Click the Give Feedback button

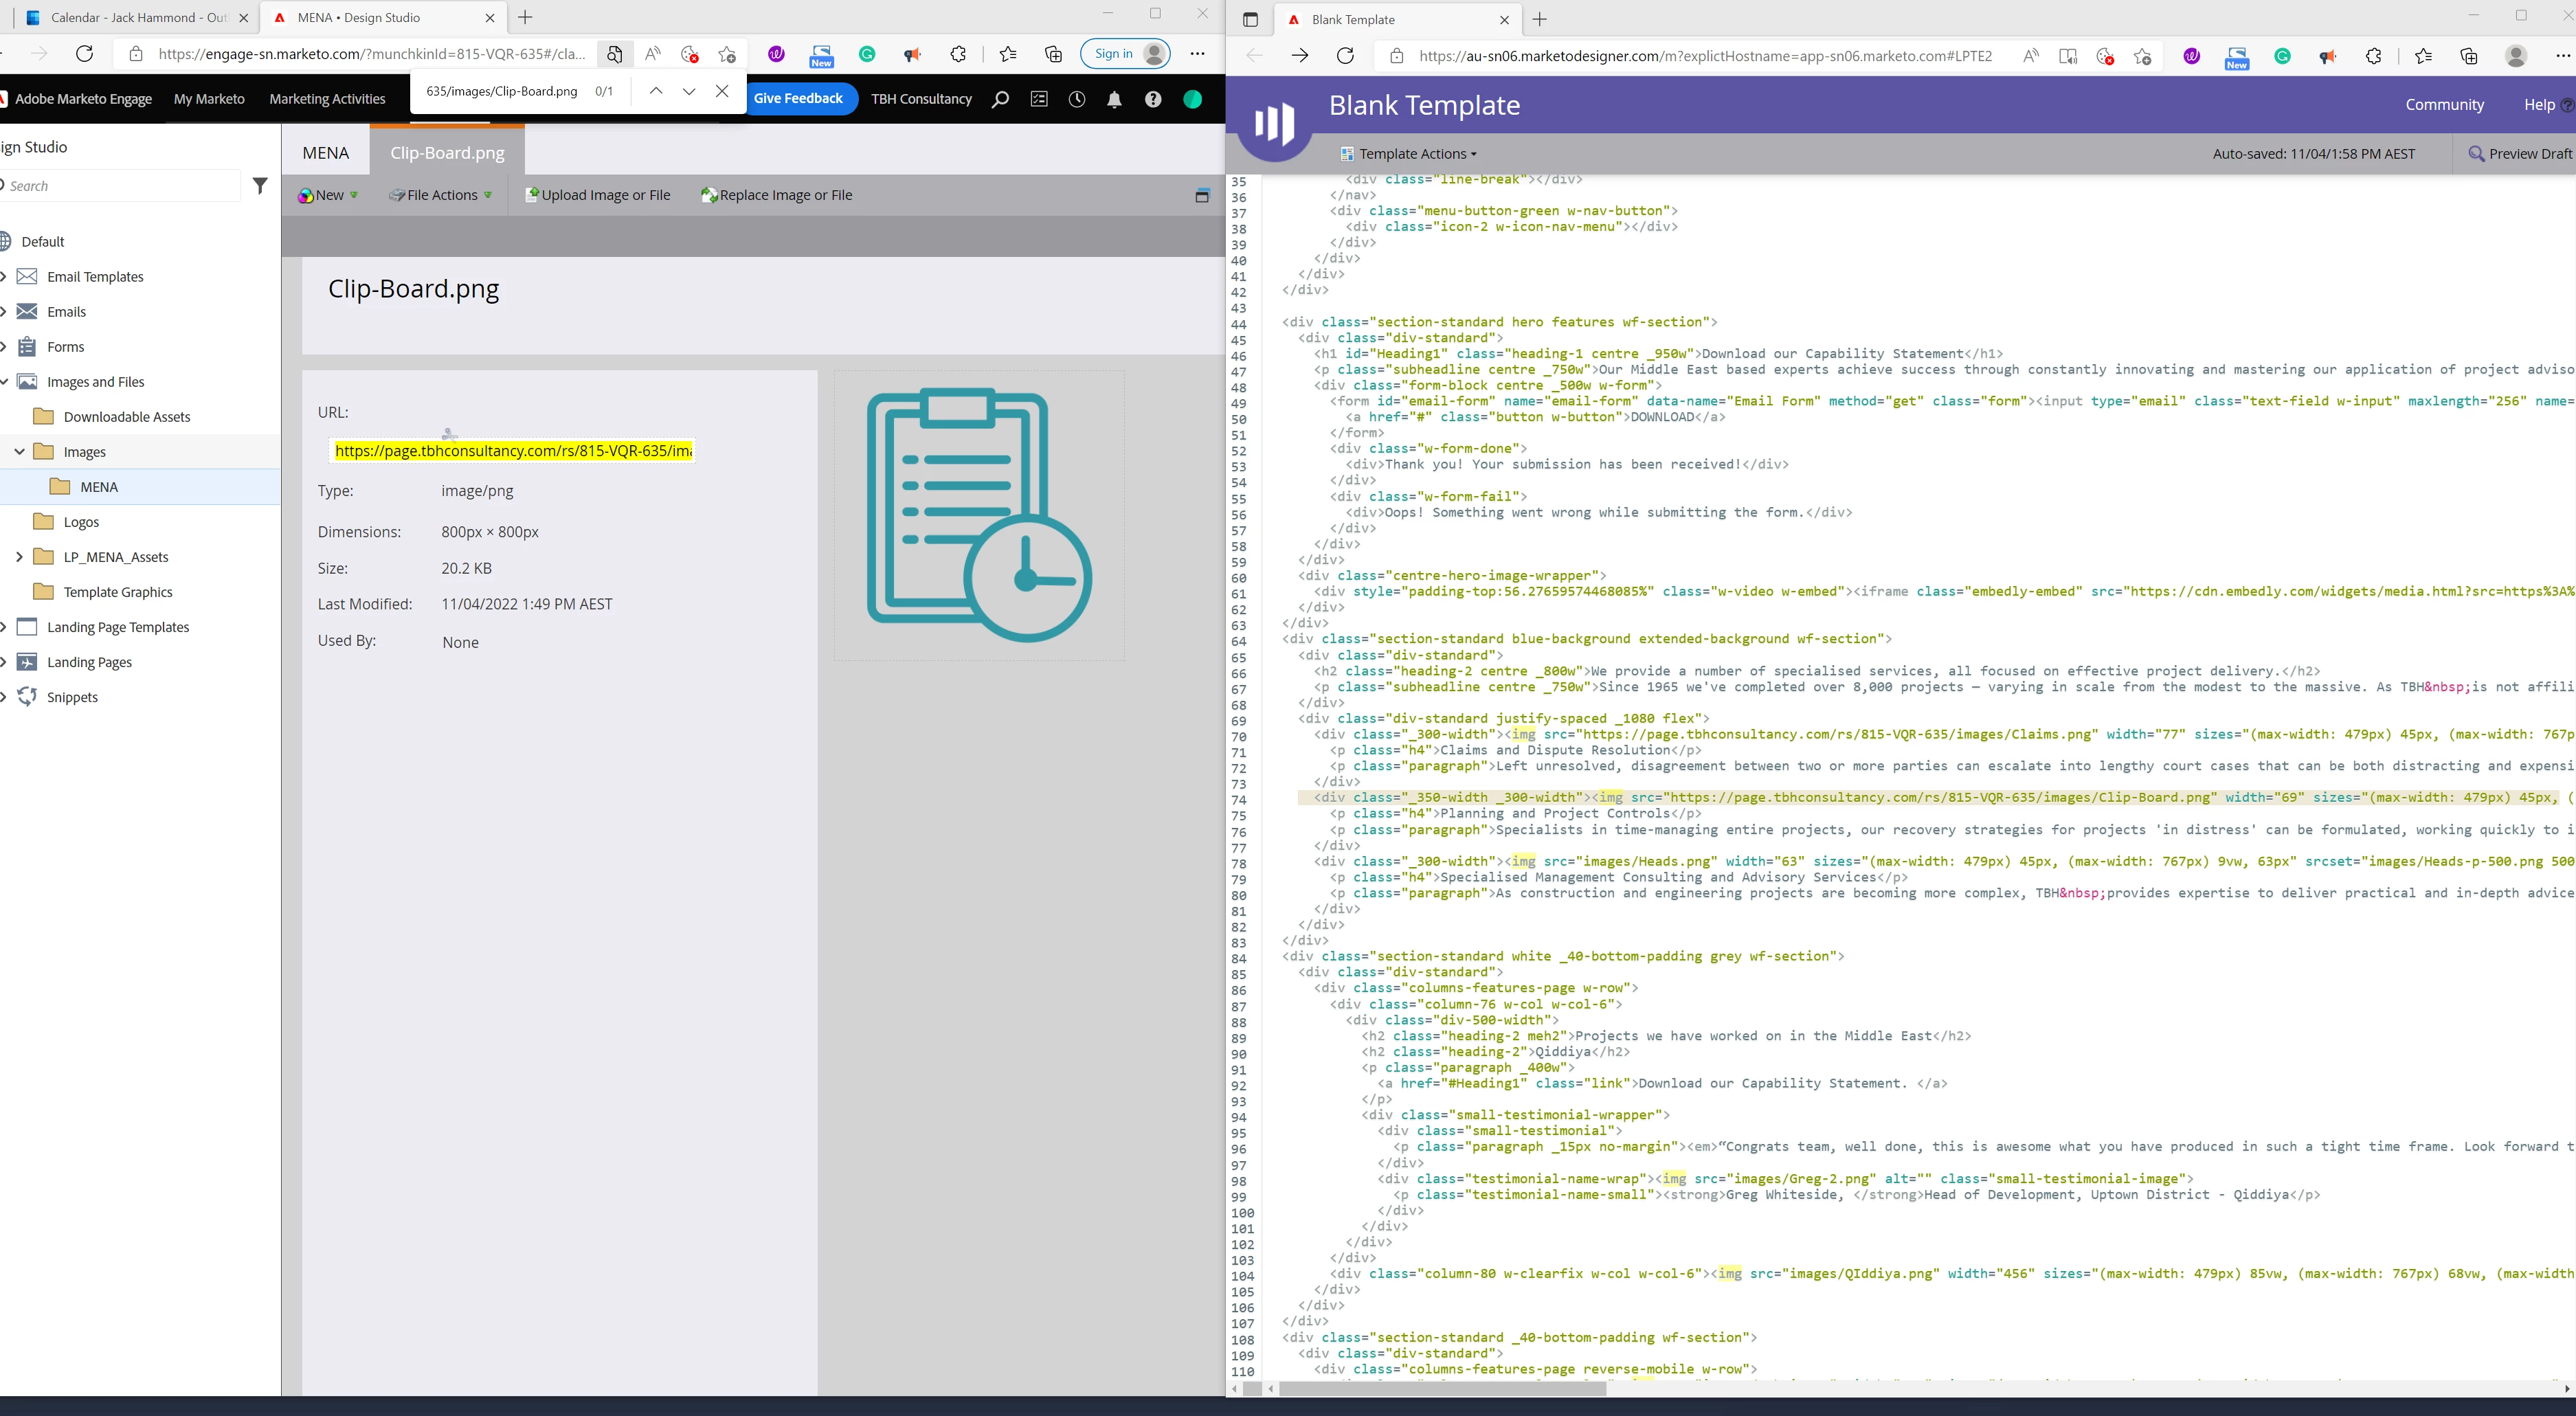coord(798,98)
